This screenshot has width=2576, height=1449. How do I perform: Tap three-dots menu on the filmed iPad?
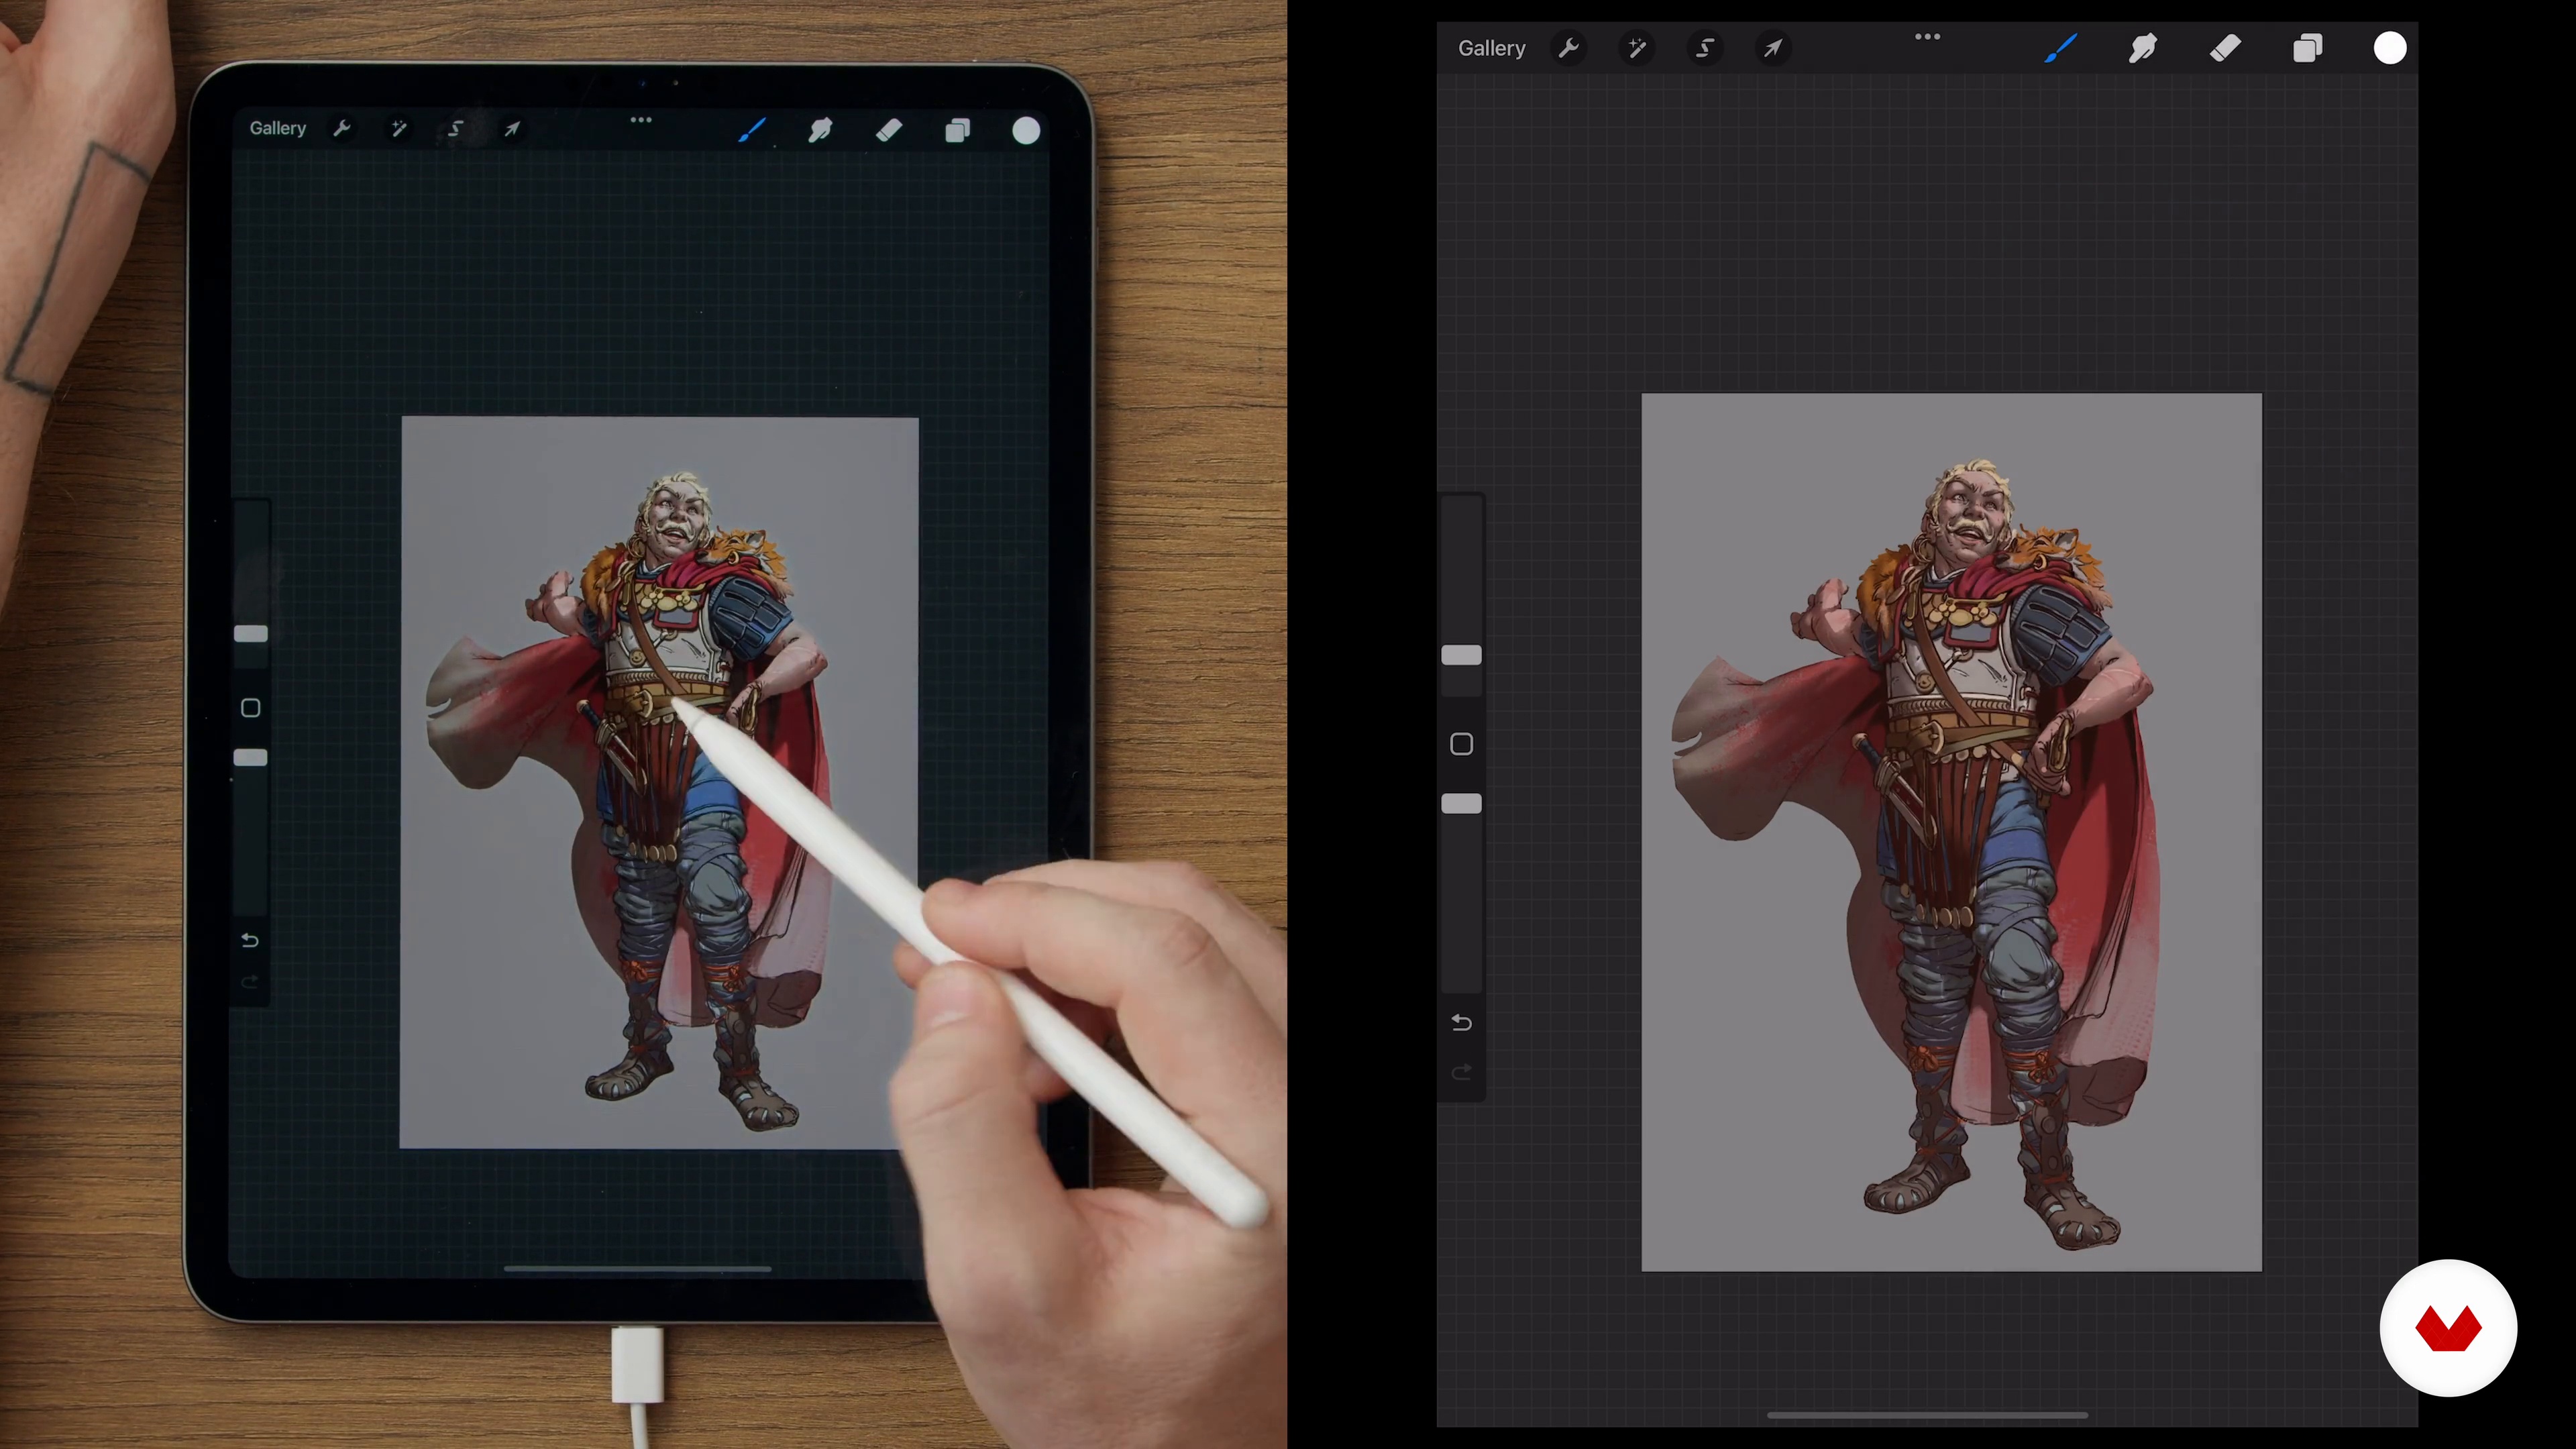click(x=641, y=120)
